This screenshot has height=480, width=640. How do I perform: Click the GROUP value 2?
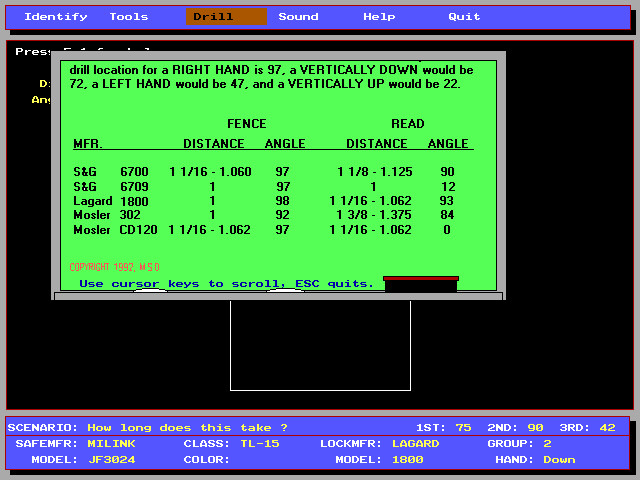pyautogui.click(x=547, y=444)
